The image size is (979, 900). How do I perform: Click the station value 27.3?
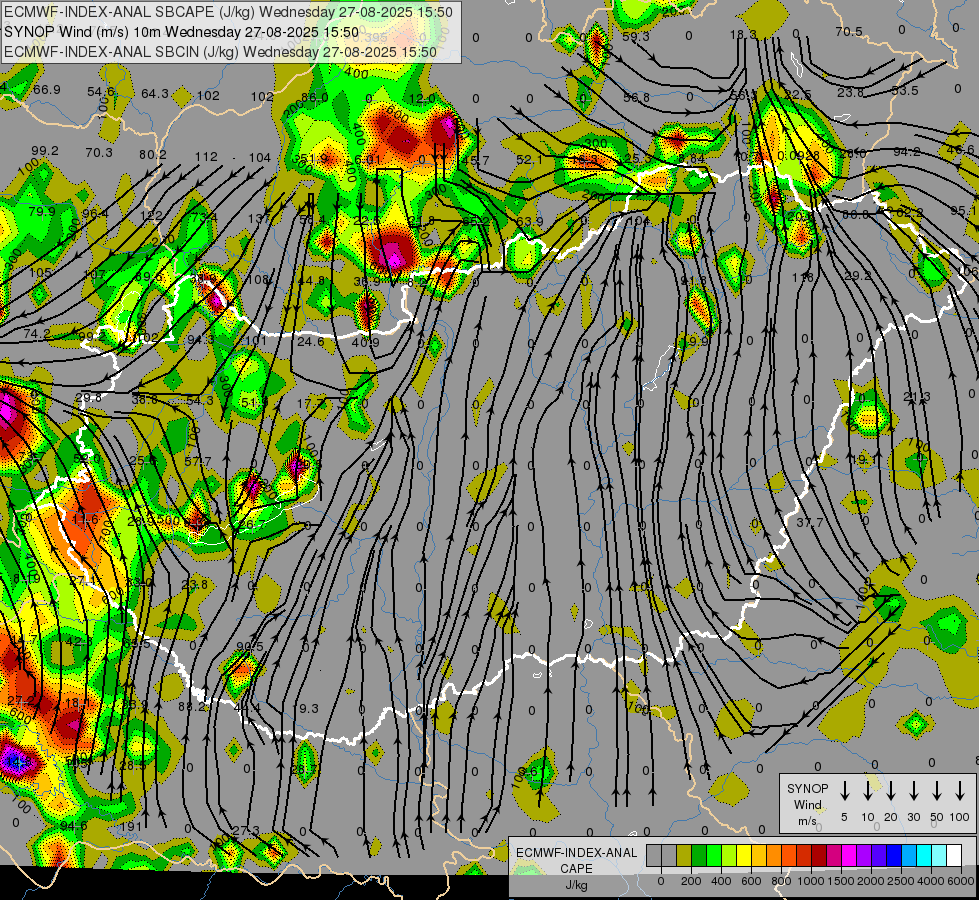245,830
